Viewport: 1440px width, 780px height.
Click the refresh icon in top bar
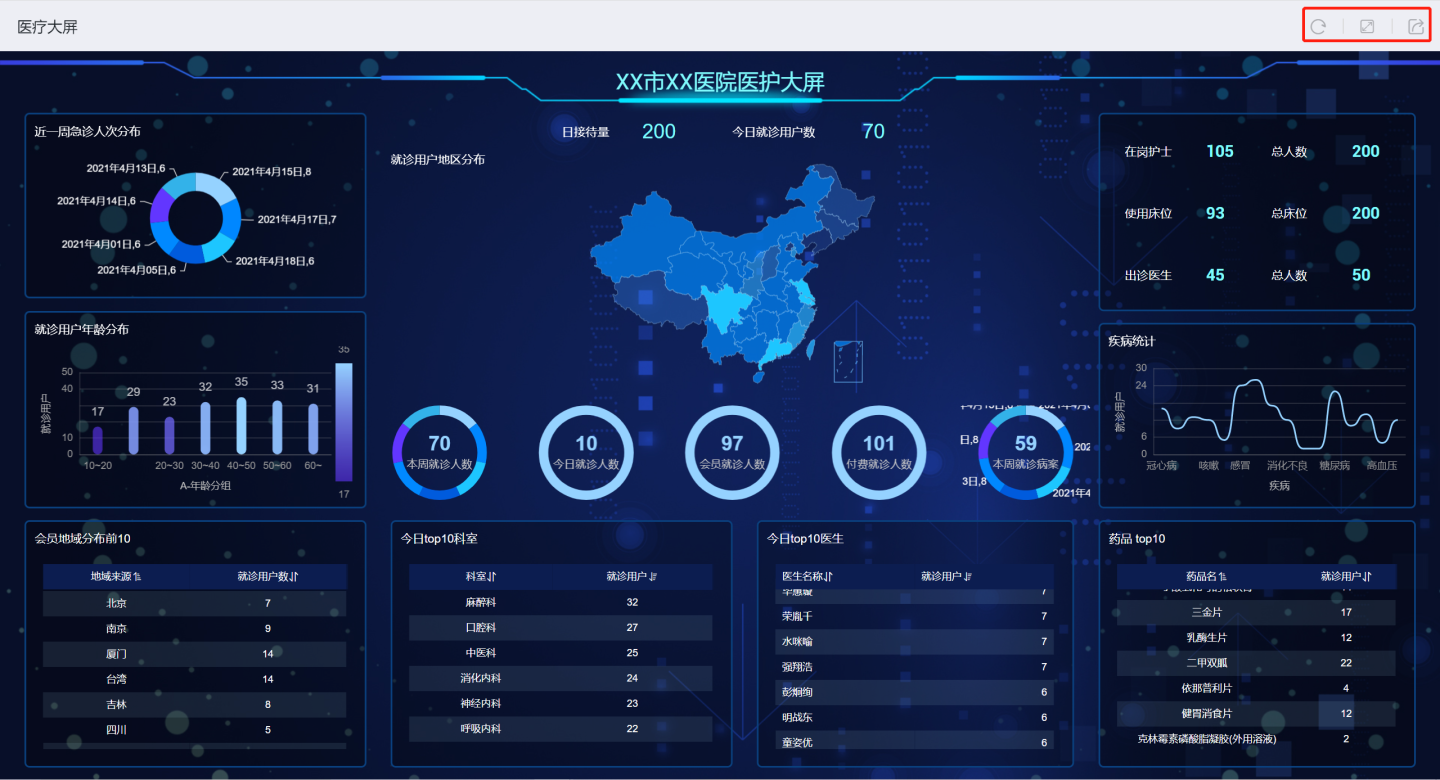[x=1318, y=27]
